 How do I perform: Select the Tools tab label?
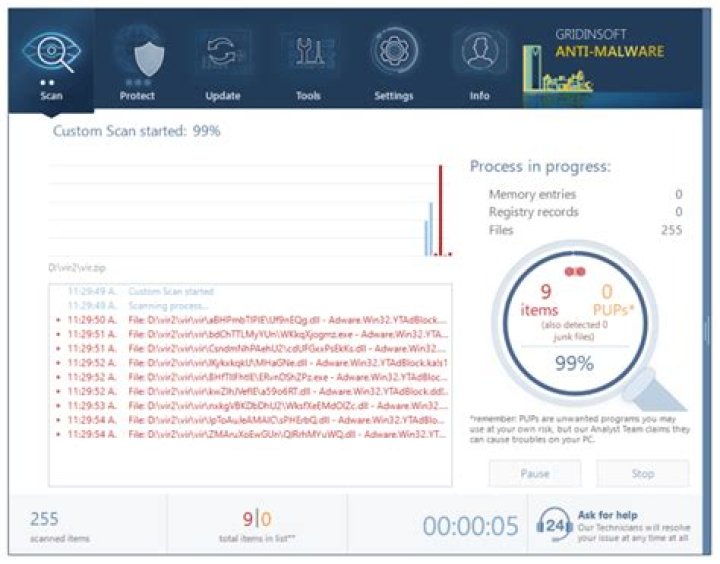point(308,96)
